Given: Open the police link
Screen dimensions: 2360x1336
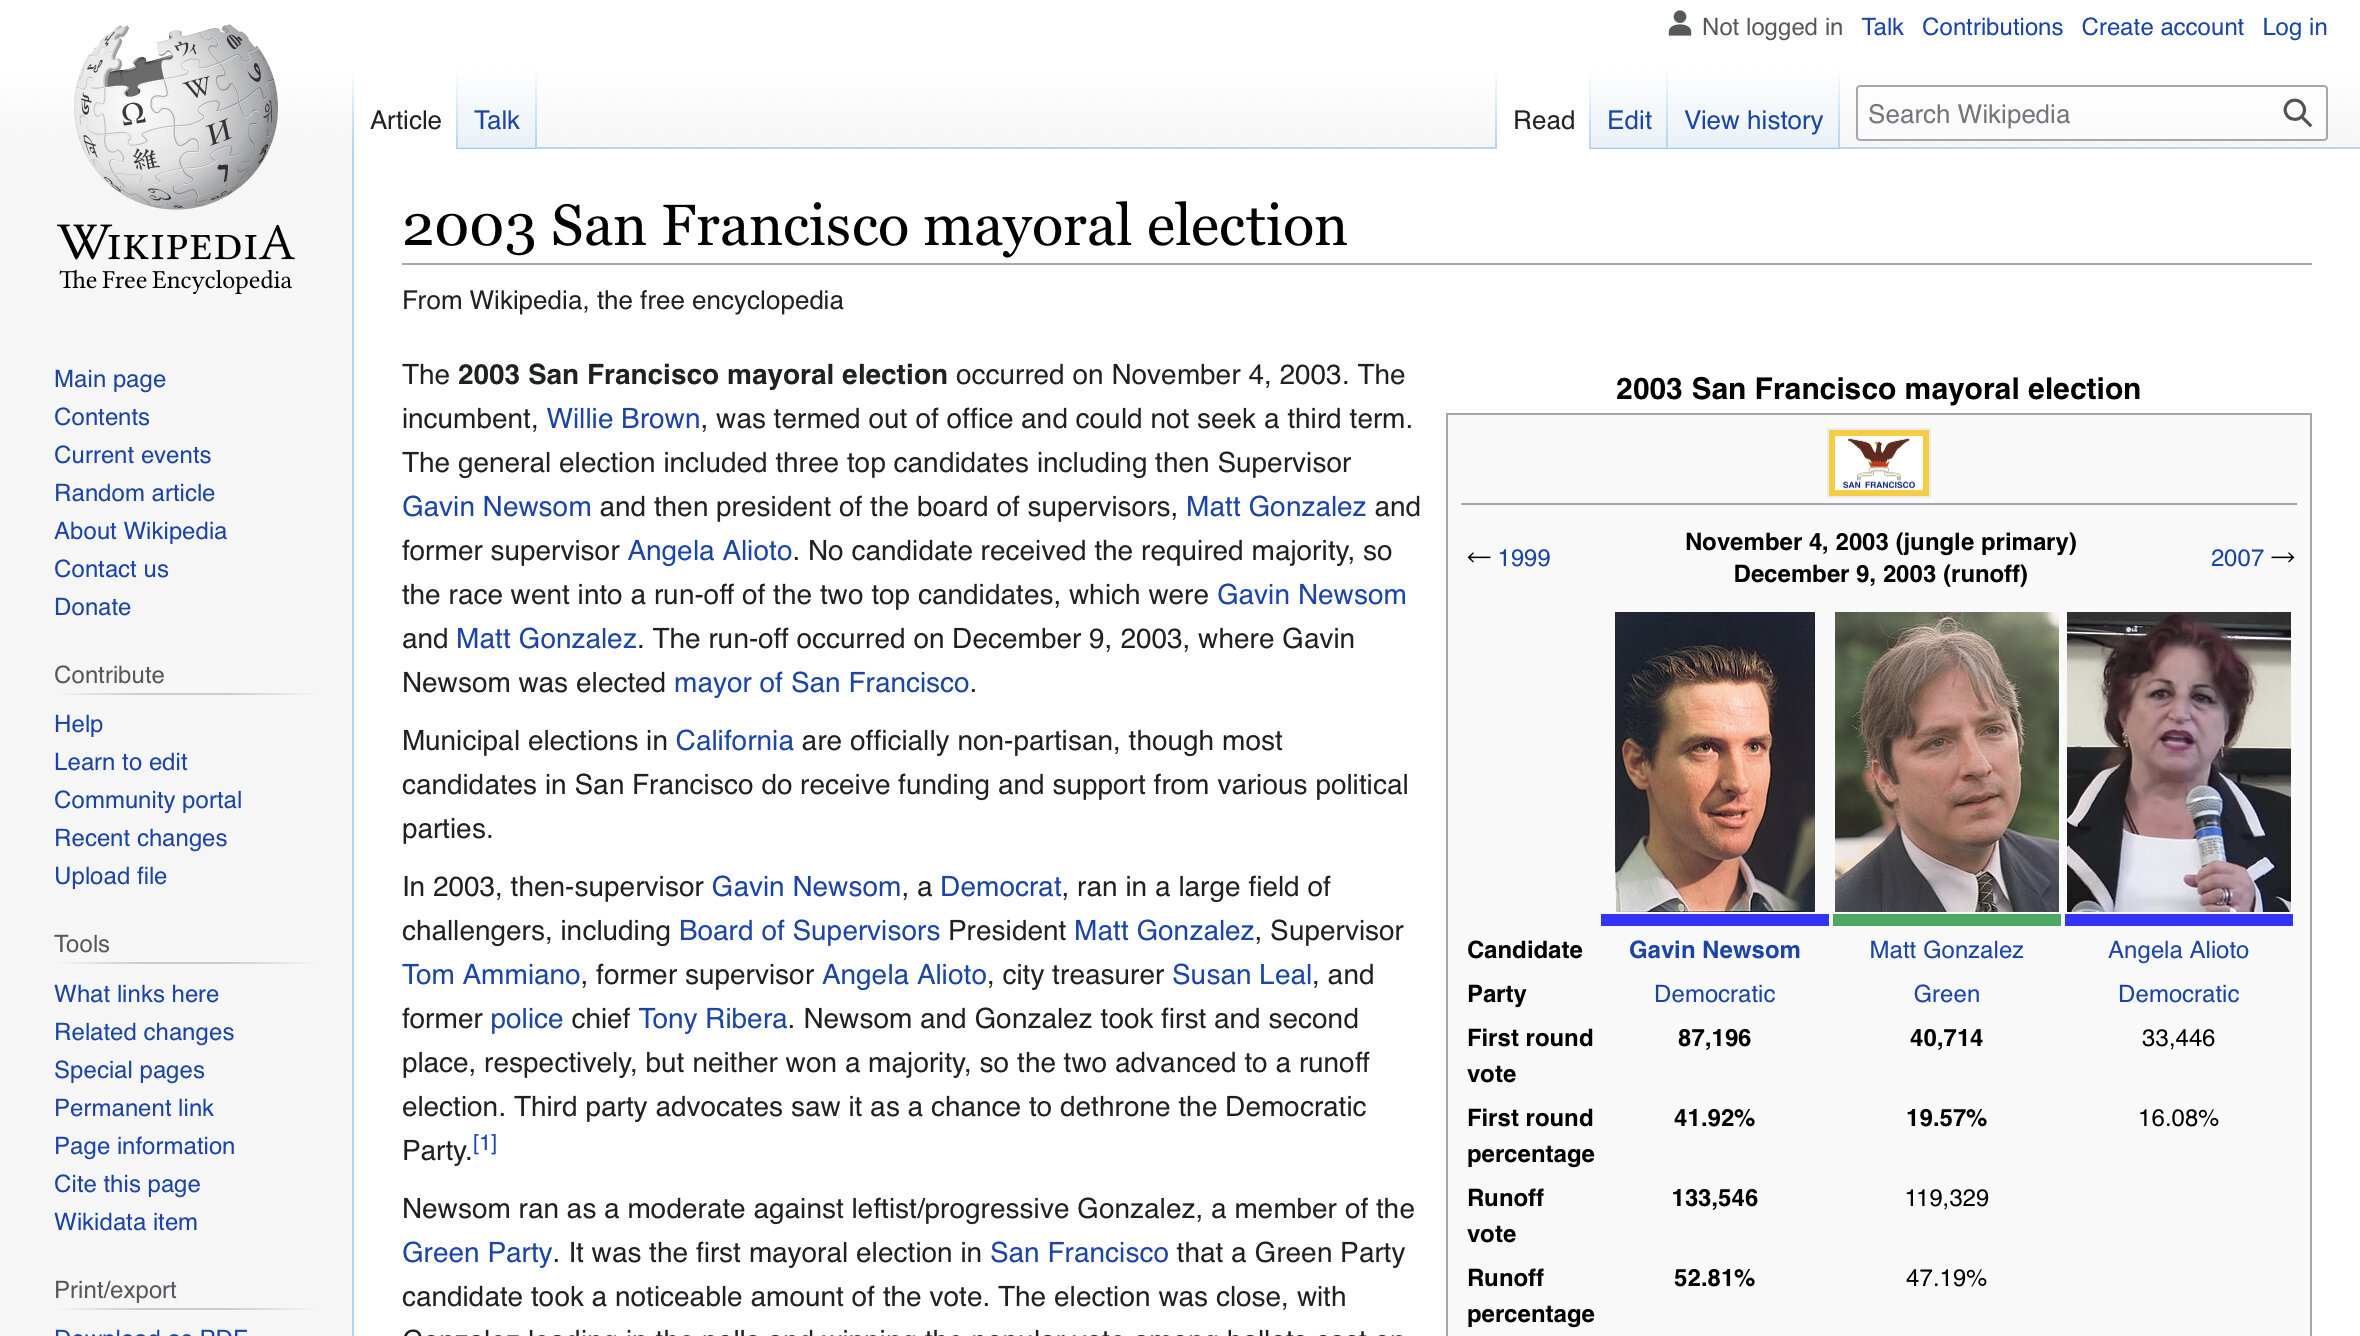Looking at the screenshot, I should pyautogui.click(x=527, y=1018).
